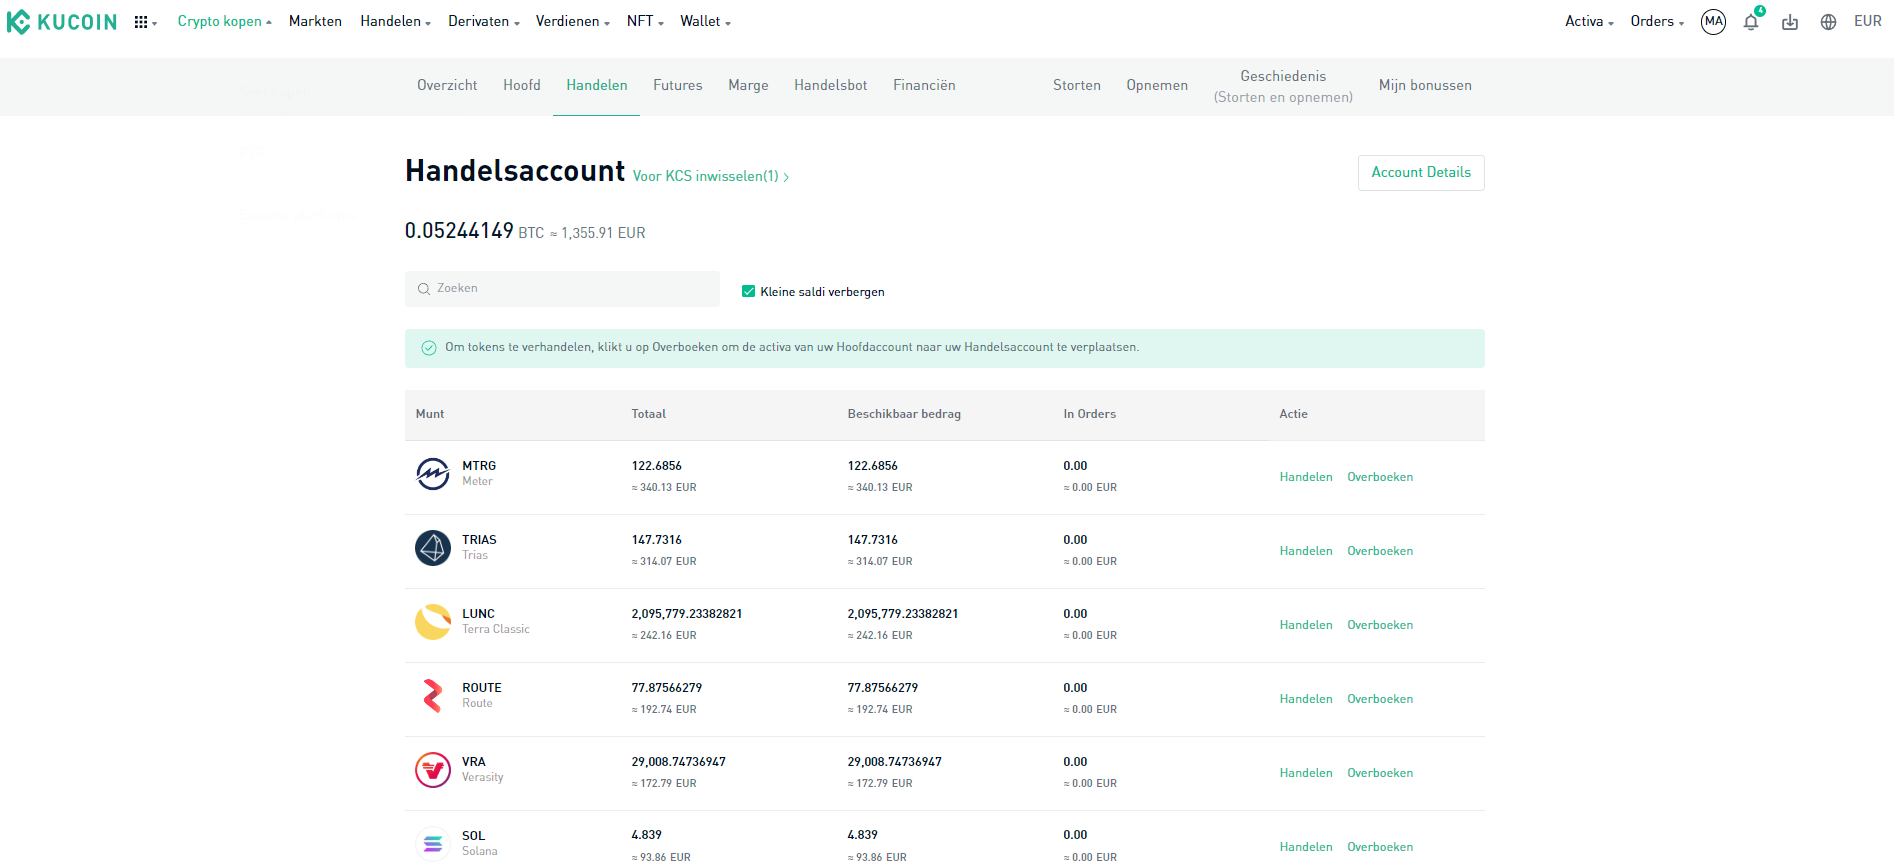The width and height of the screenshot is (1894, 865).
Task: Click the Account Details button
Action: click(1420, 173)
